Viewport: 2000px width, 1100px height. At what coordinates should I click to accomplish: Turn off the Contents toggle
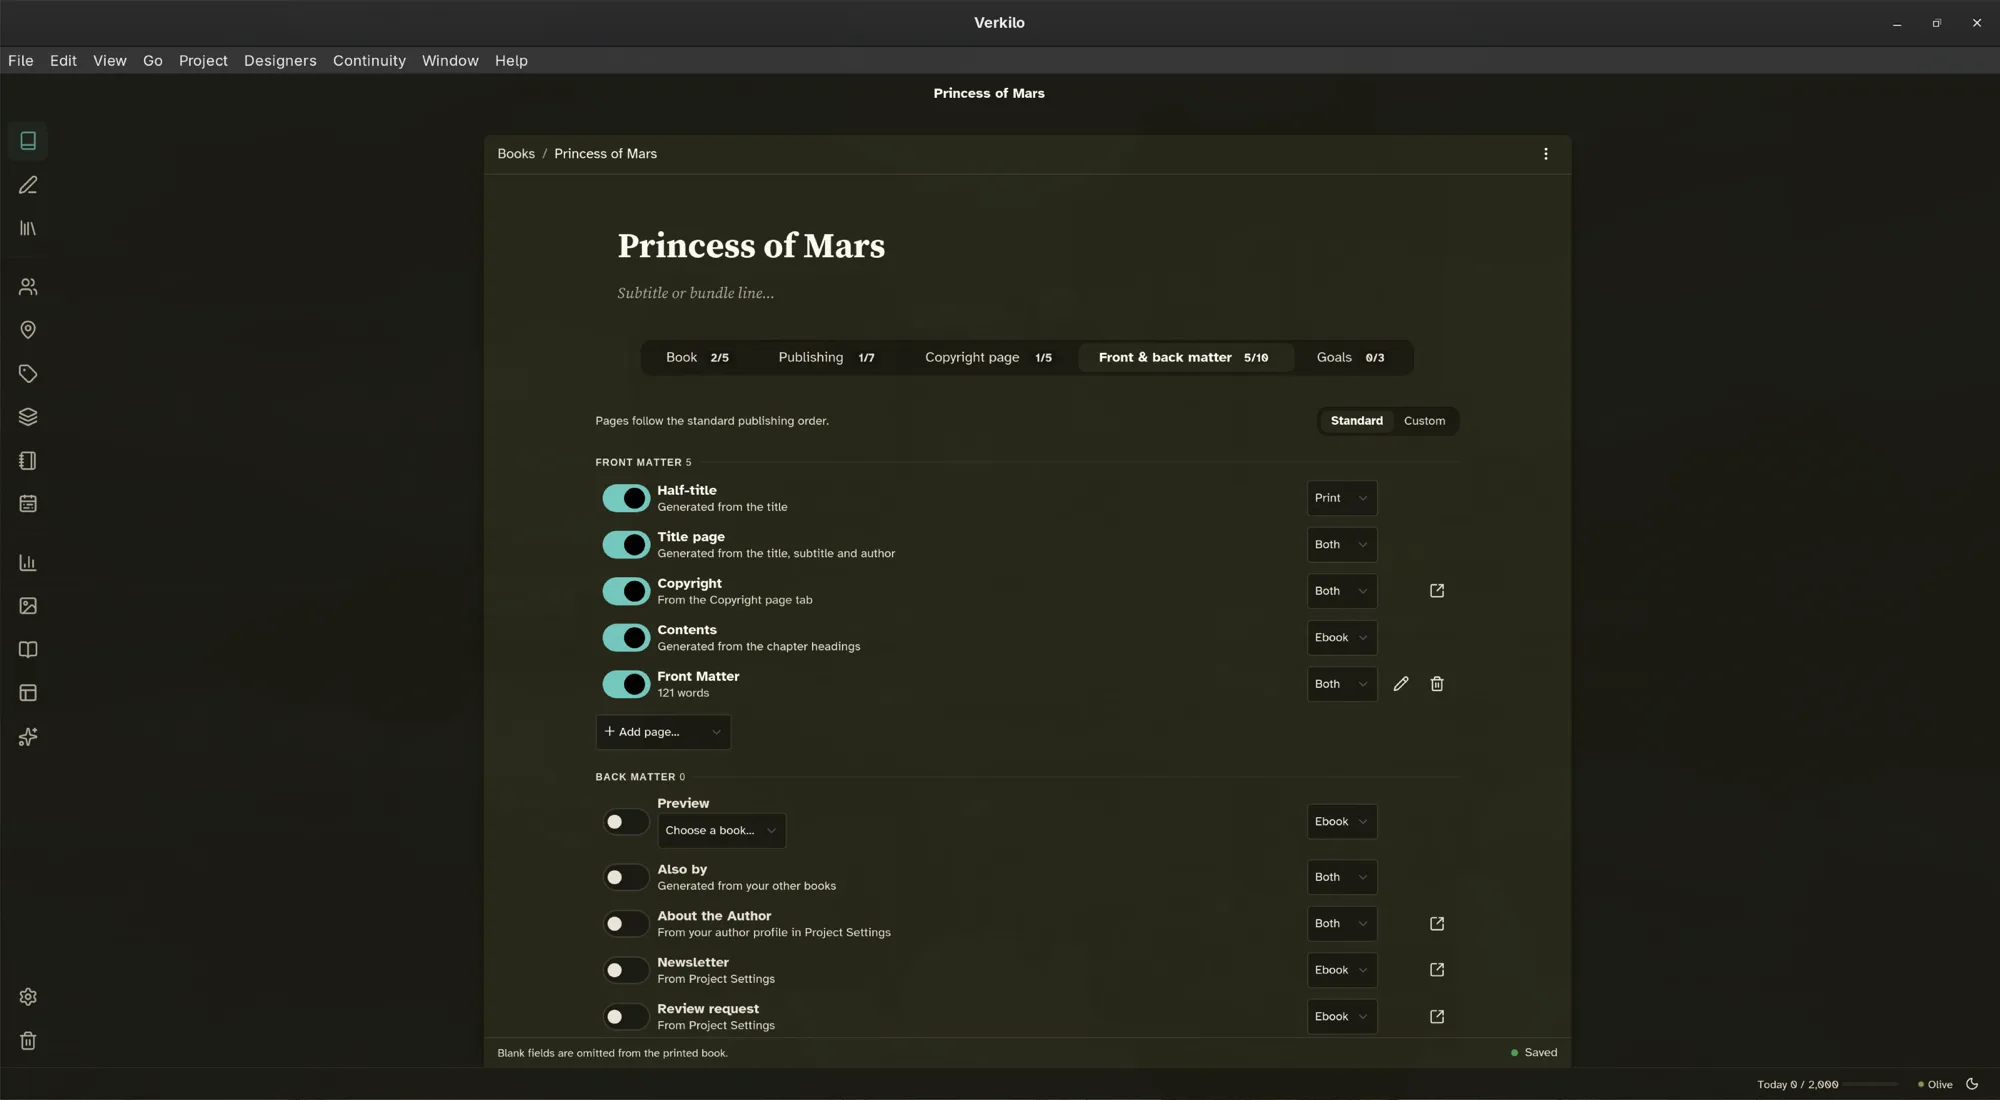coord(626,638)
